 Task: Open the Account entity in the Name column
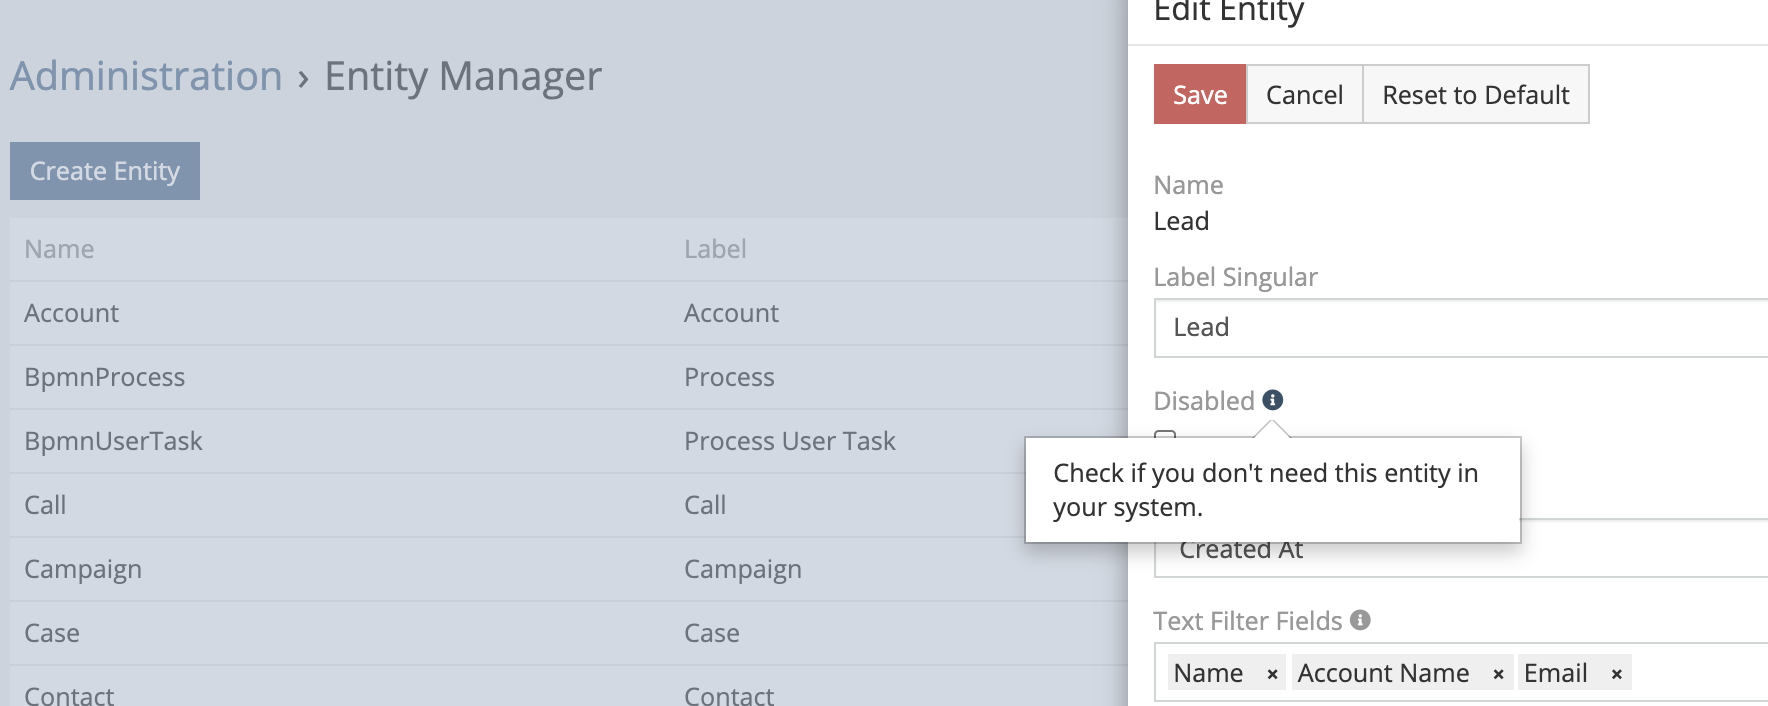pos(71,313)
